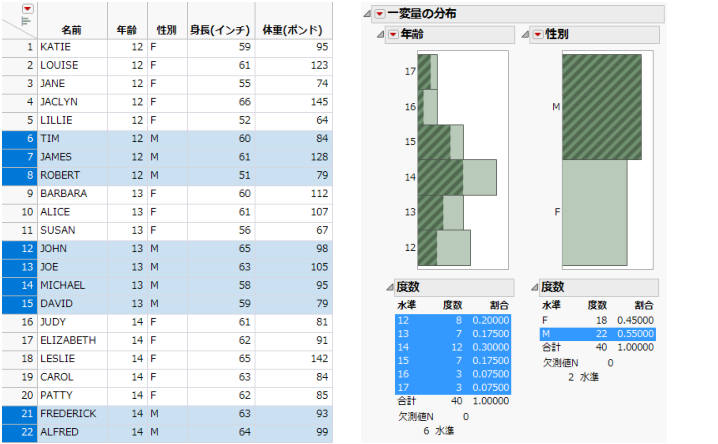This screenshot has width=718, height=444.
Task: Open the 年齢 red triangle menu
Action: (393, 34)
